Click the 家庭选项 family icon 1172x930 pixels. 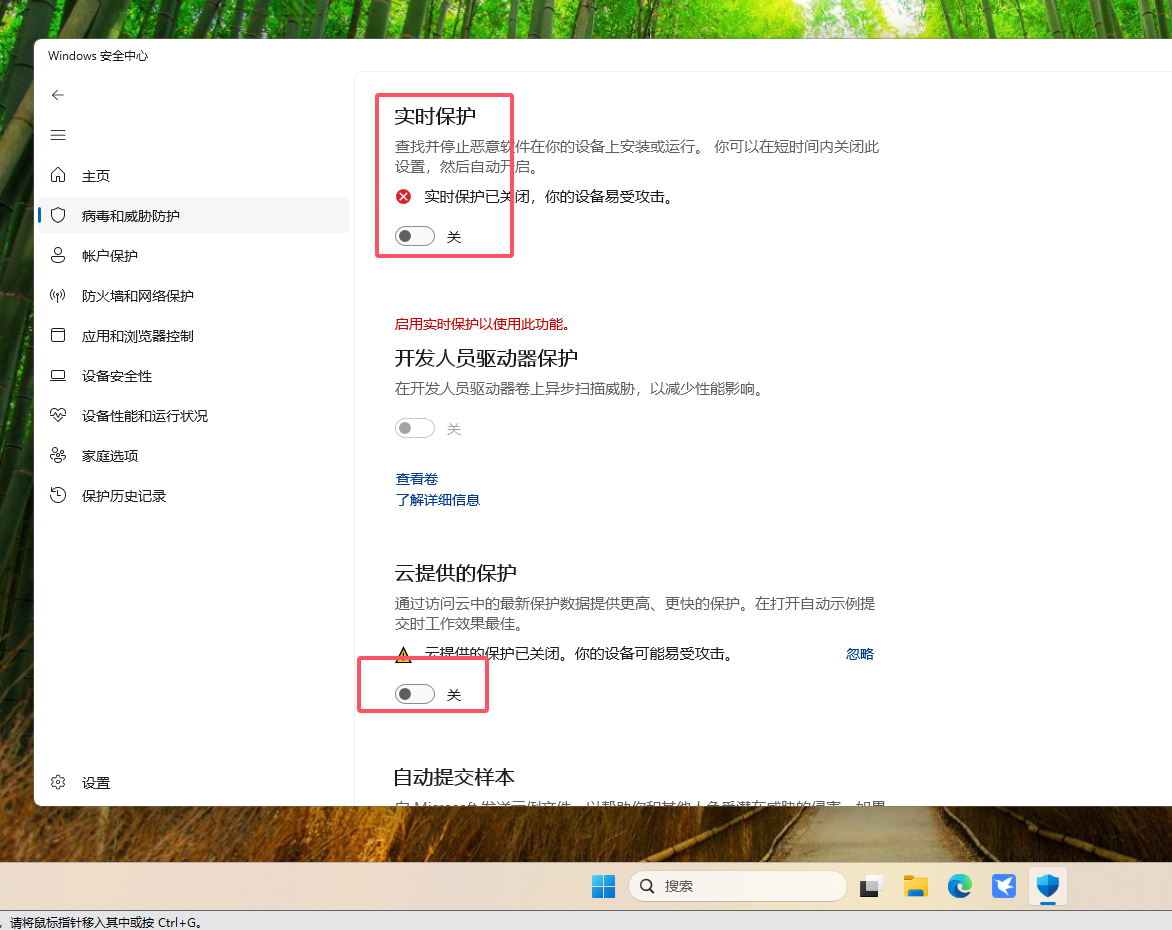tap(58, 456)
